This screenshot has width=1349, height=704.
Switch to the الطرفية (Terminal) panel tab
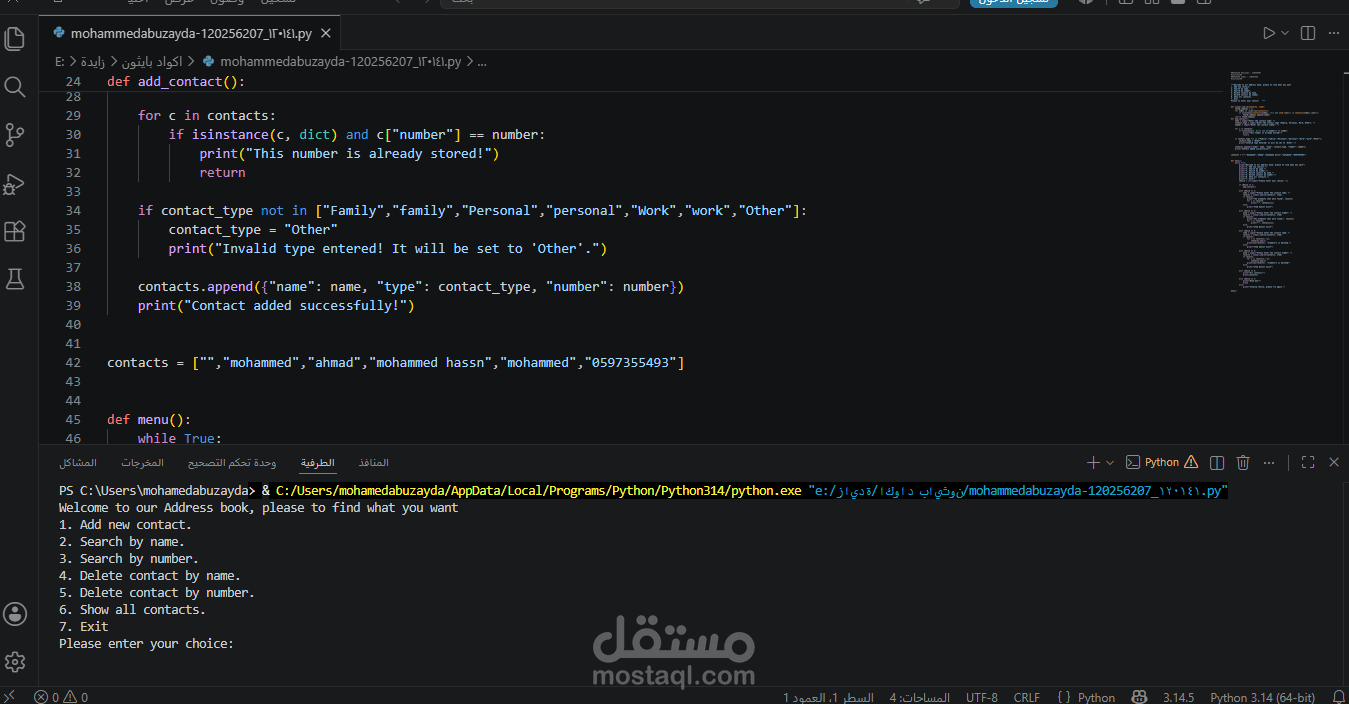[318, 463]
